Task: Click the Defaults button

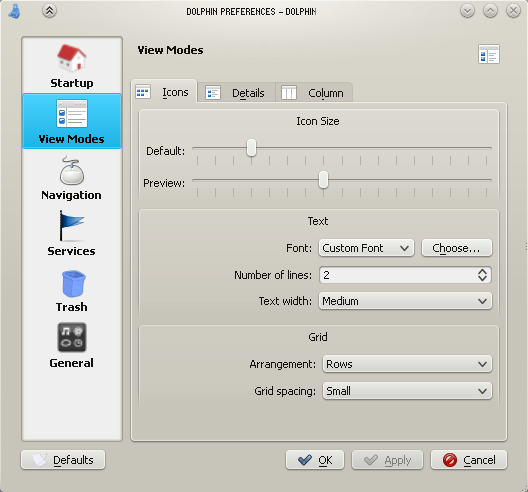Action: click(63, 460)
